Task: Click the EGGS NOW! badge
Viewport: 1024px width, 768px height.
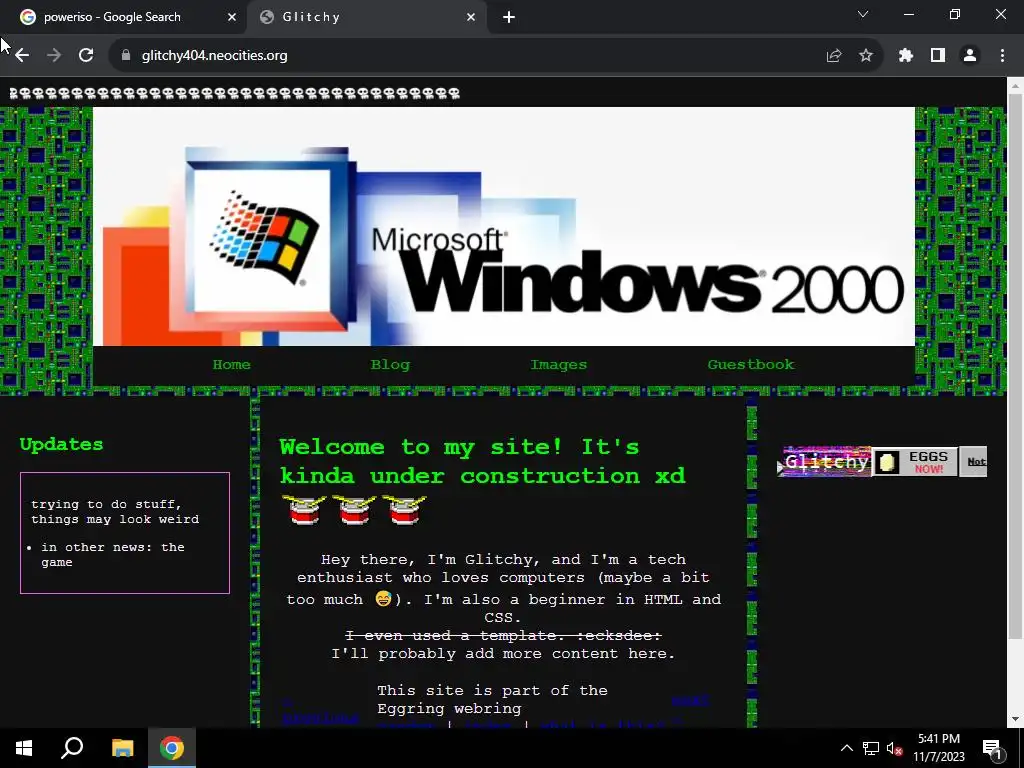Action: click(x=915, y=462)
